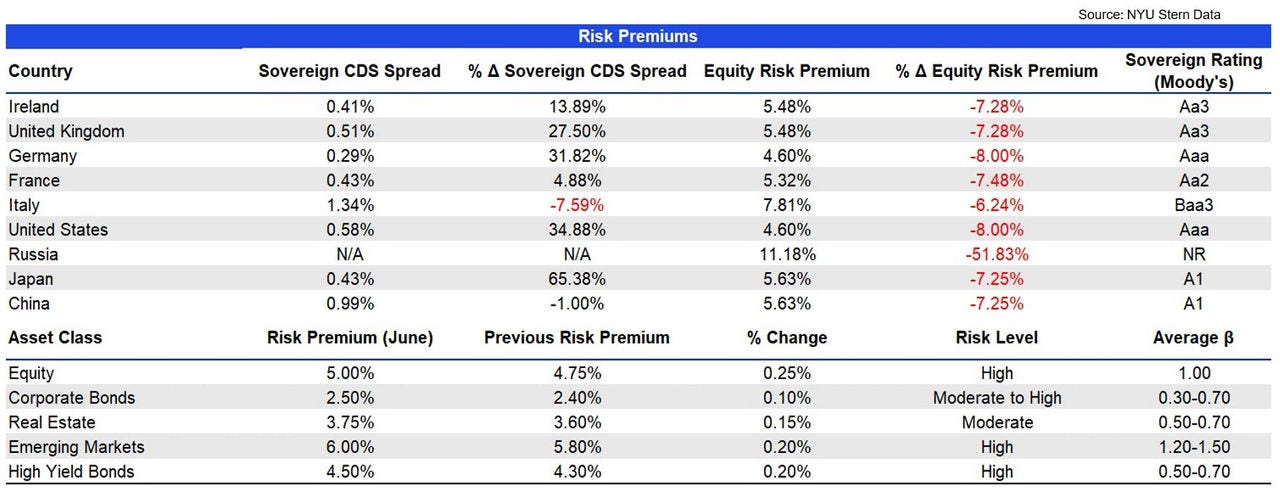
Task: Select Corporate Bonds' Moderate to High risk level
Action: click(x=996, y=398)
